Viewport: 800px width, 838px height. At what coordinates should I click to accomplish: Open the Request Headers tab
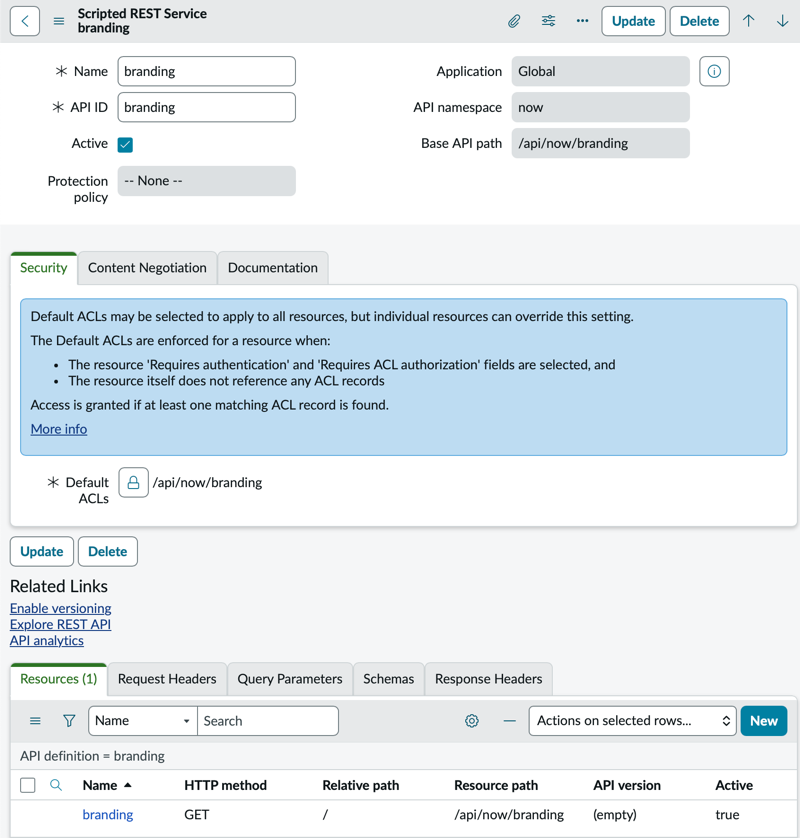(x=167, y=679)
